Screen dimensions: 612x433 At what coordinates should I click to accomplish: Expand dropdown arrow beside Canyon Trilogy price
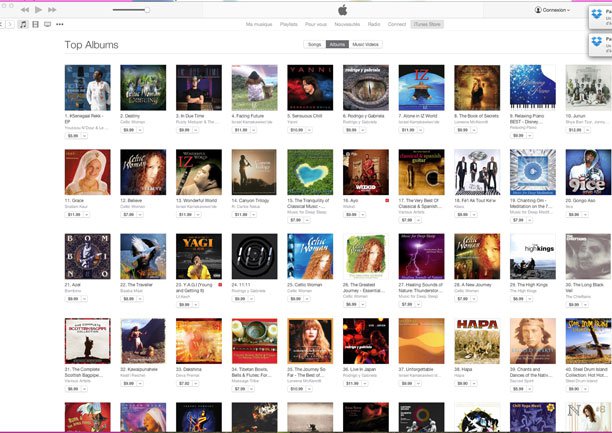click(x=254, y=214)
